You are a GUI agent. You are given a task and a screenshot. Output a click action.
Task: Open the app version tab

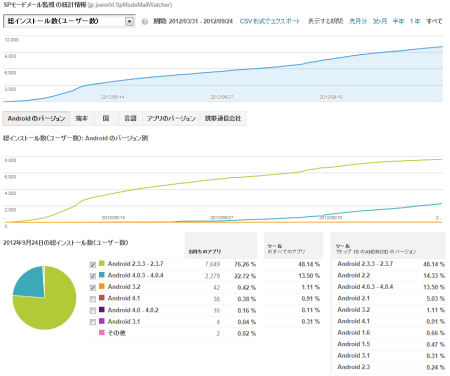[x=171, y=118]
